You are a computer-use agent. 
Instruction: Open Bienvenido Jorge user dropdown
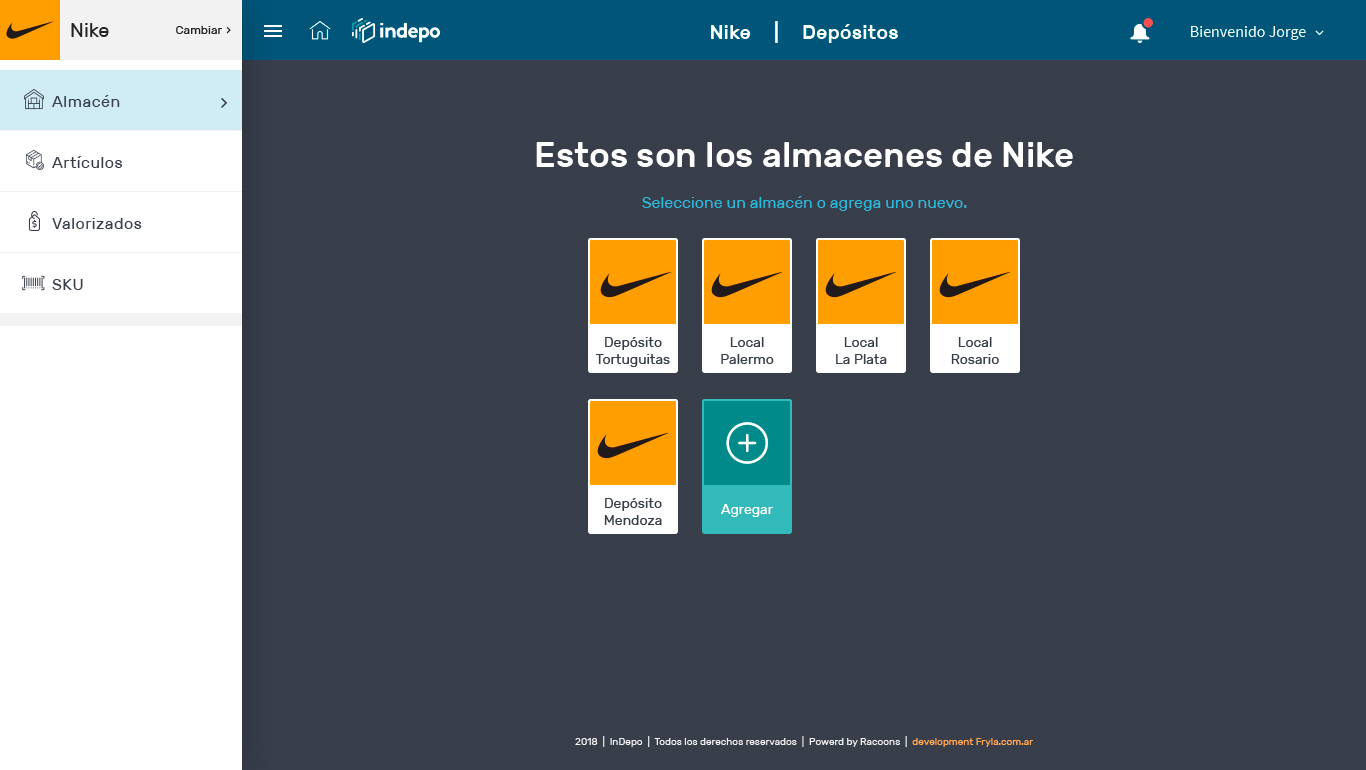(x=1256, y=32)
